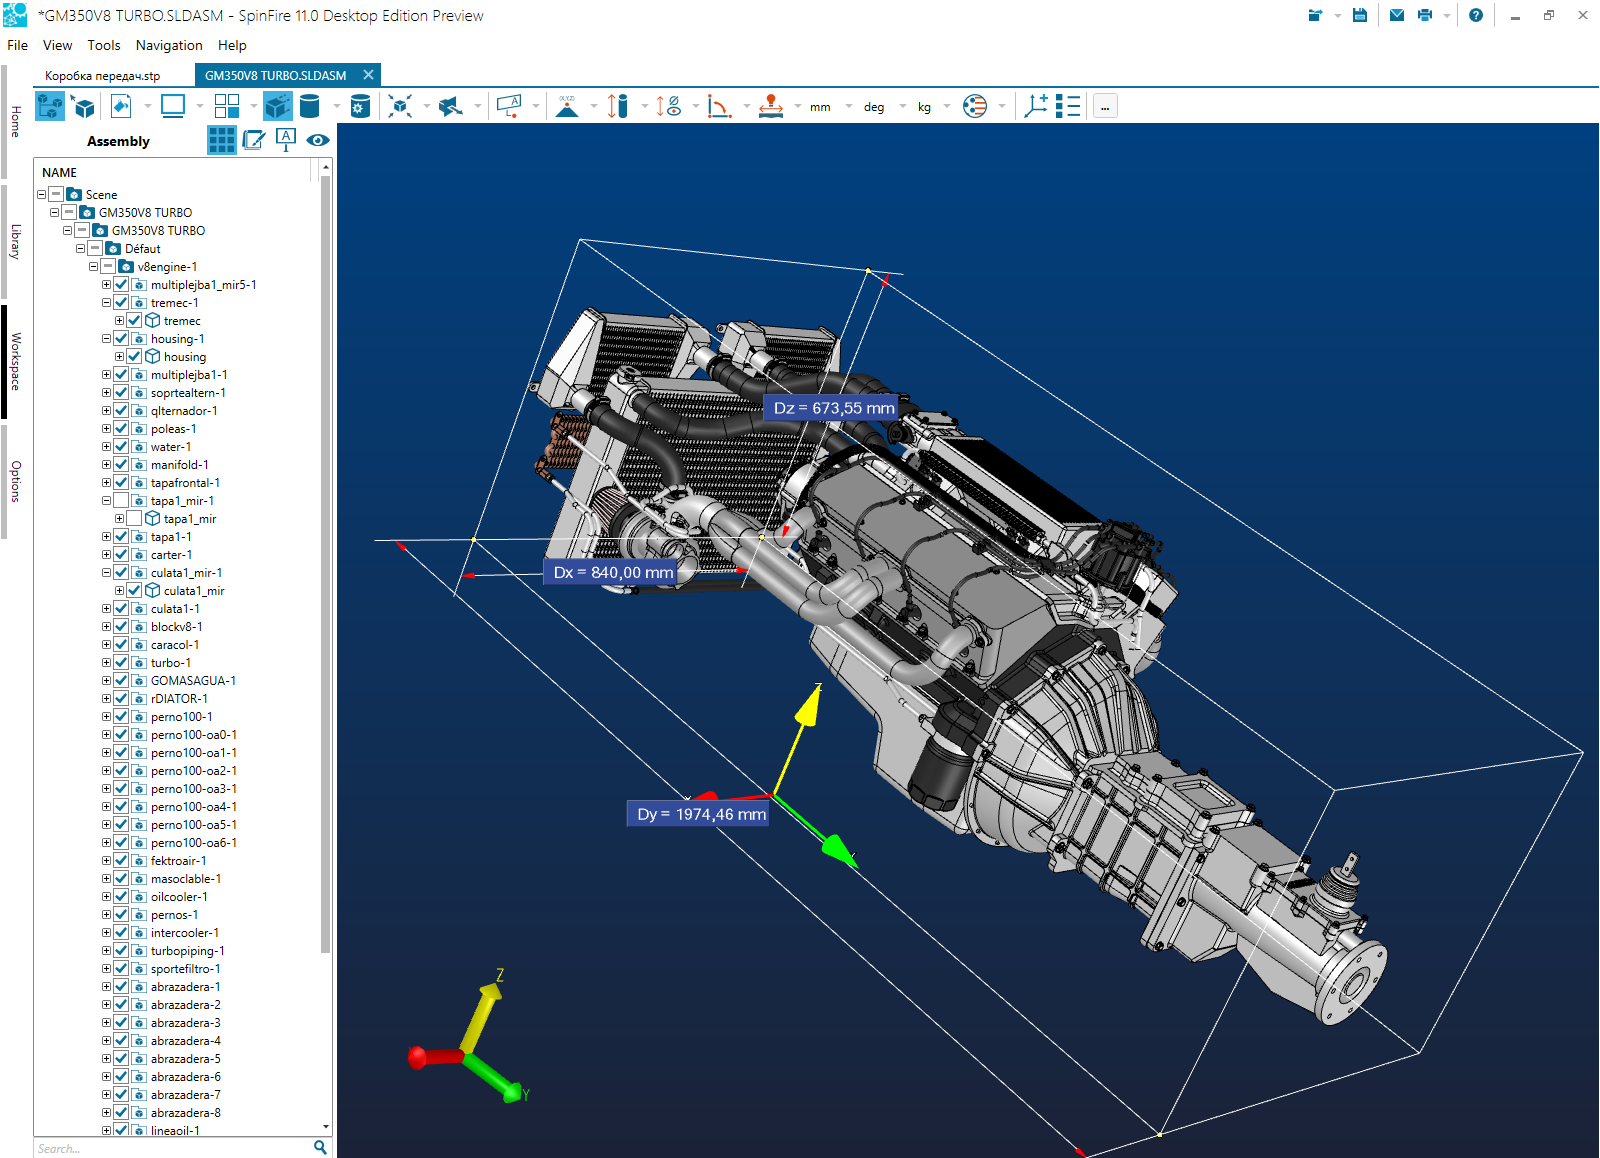Uncheck the rDIATOR-1 checkbox
Viewport: 1600px width, 1158px height.
click(x=121, y=699)
